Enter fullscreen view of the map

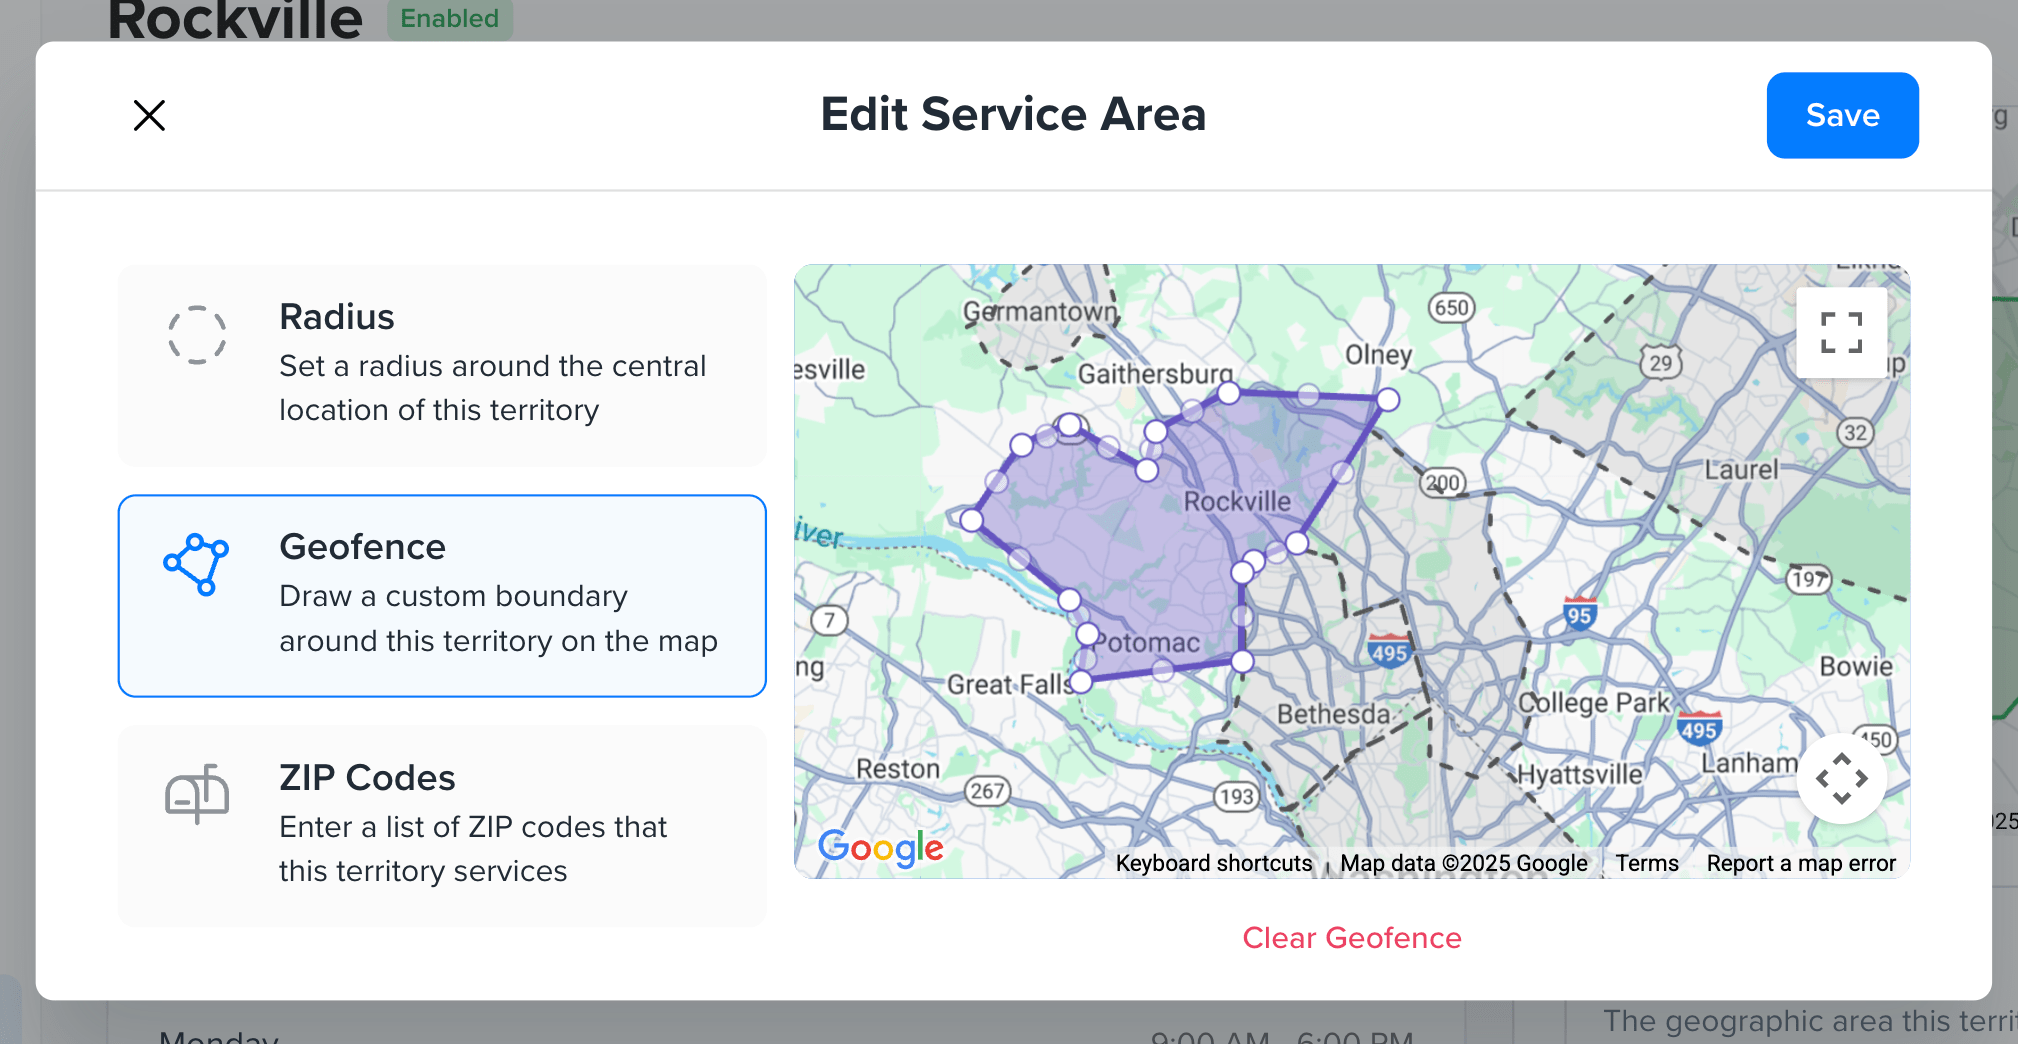click(x=1841, y=333)
